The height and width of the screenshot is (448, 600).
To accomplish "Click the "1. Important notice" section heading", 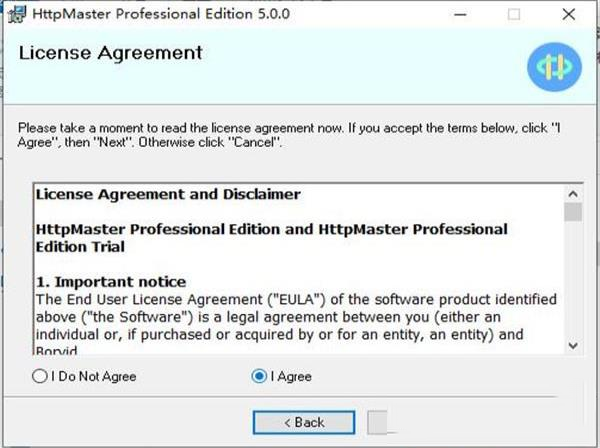I will pyautogui.click(x=111, y=282).
